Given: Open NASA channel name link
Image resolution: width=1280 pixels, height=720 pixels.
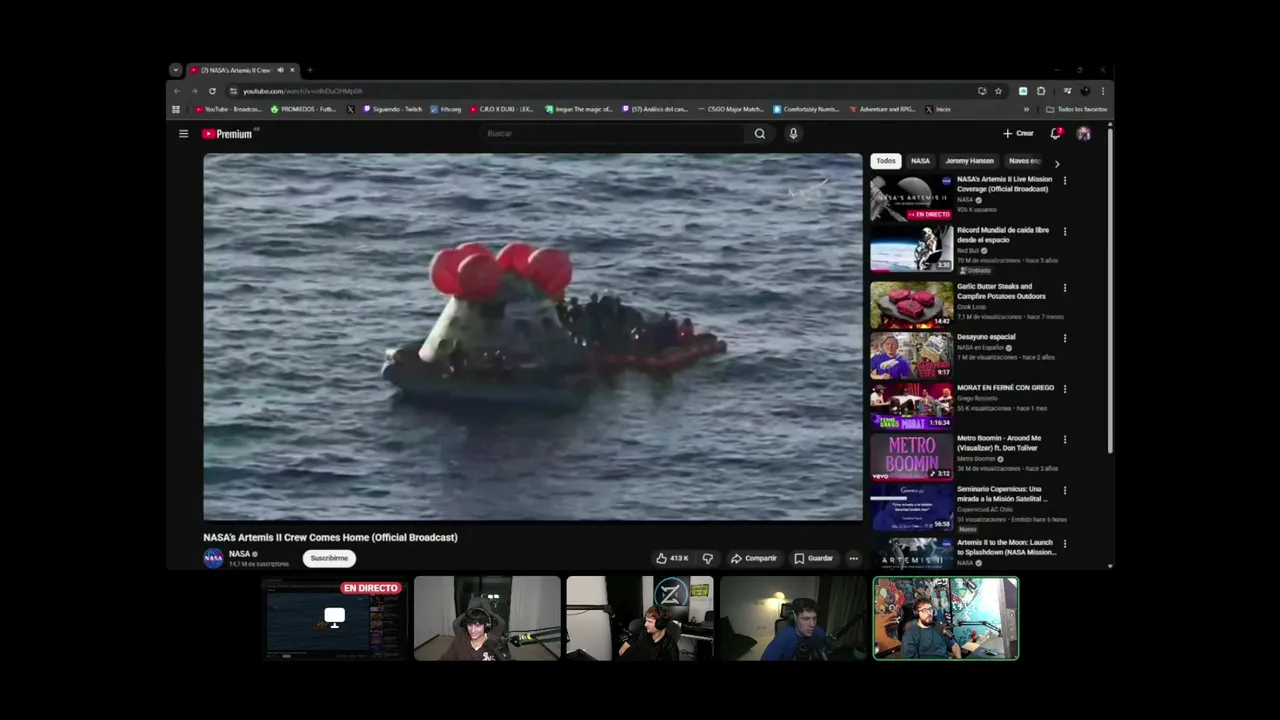Looking at the screenshot, I should (239, 554).
